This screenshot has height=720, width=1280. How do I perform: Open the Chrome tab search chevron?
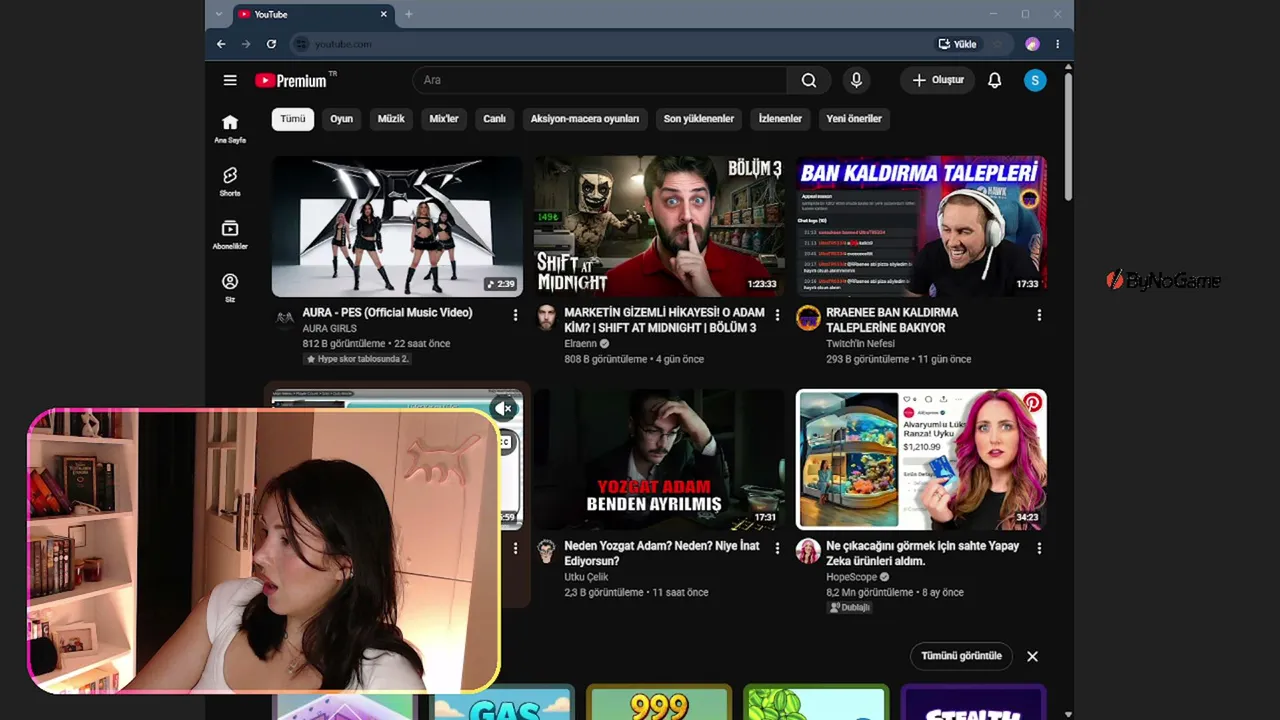tap(219, 14)
